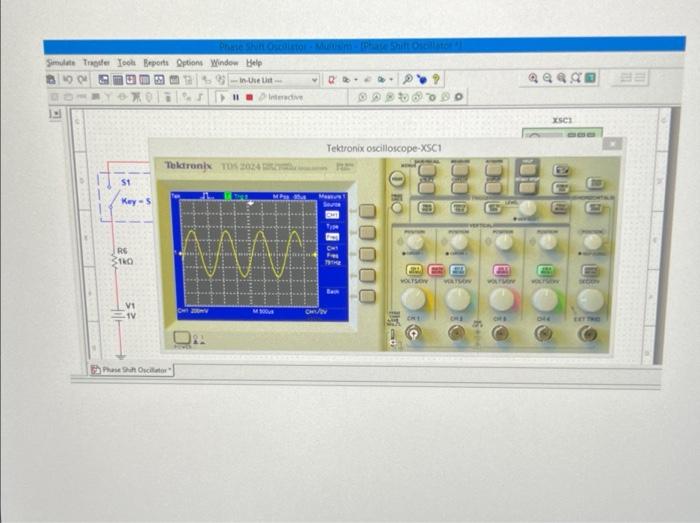Image resolution: width=700 pixels, height=523 pixels.
Task: Open the Window menu
Action: [x=224, y=62]
